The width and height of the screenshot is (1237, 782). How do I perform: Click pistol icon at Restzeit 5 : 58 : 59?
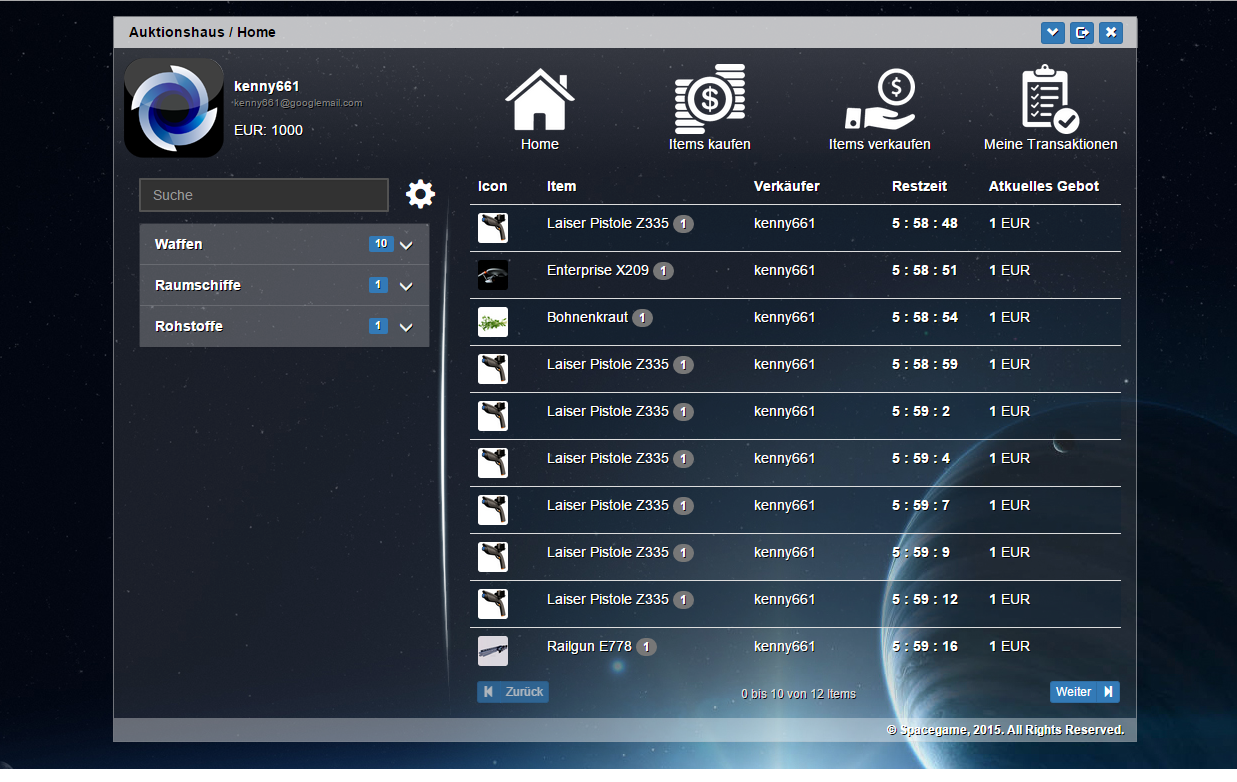click(493, 369)
